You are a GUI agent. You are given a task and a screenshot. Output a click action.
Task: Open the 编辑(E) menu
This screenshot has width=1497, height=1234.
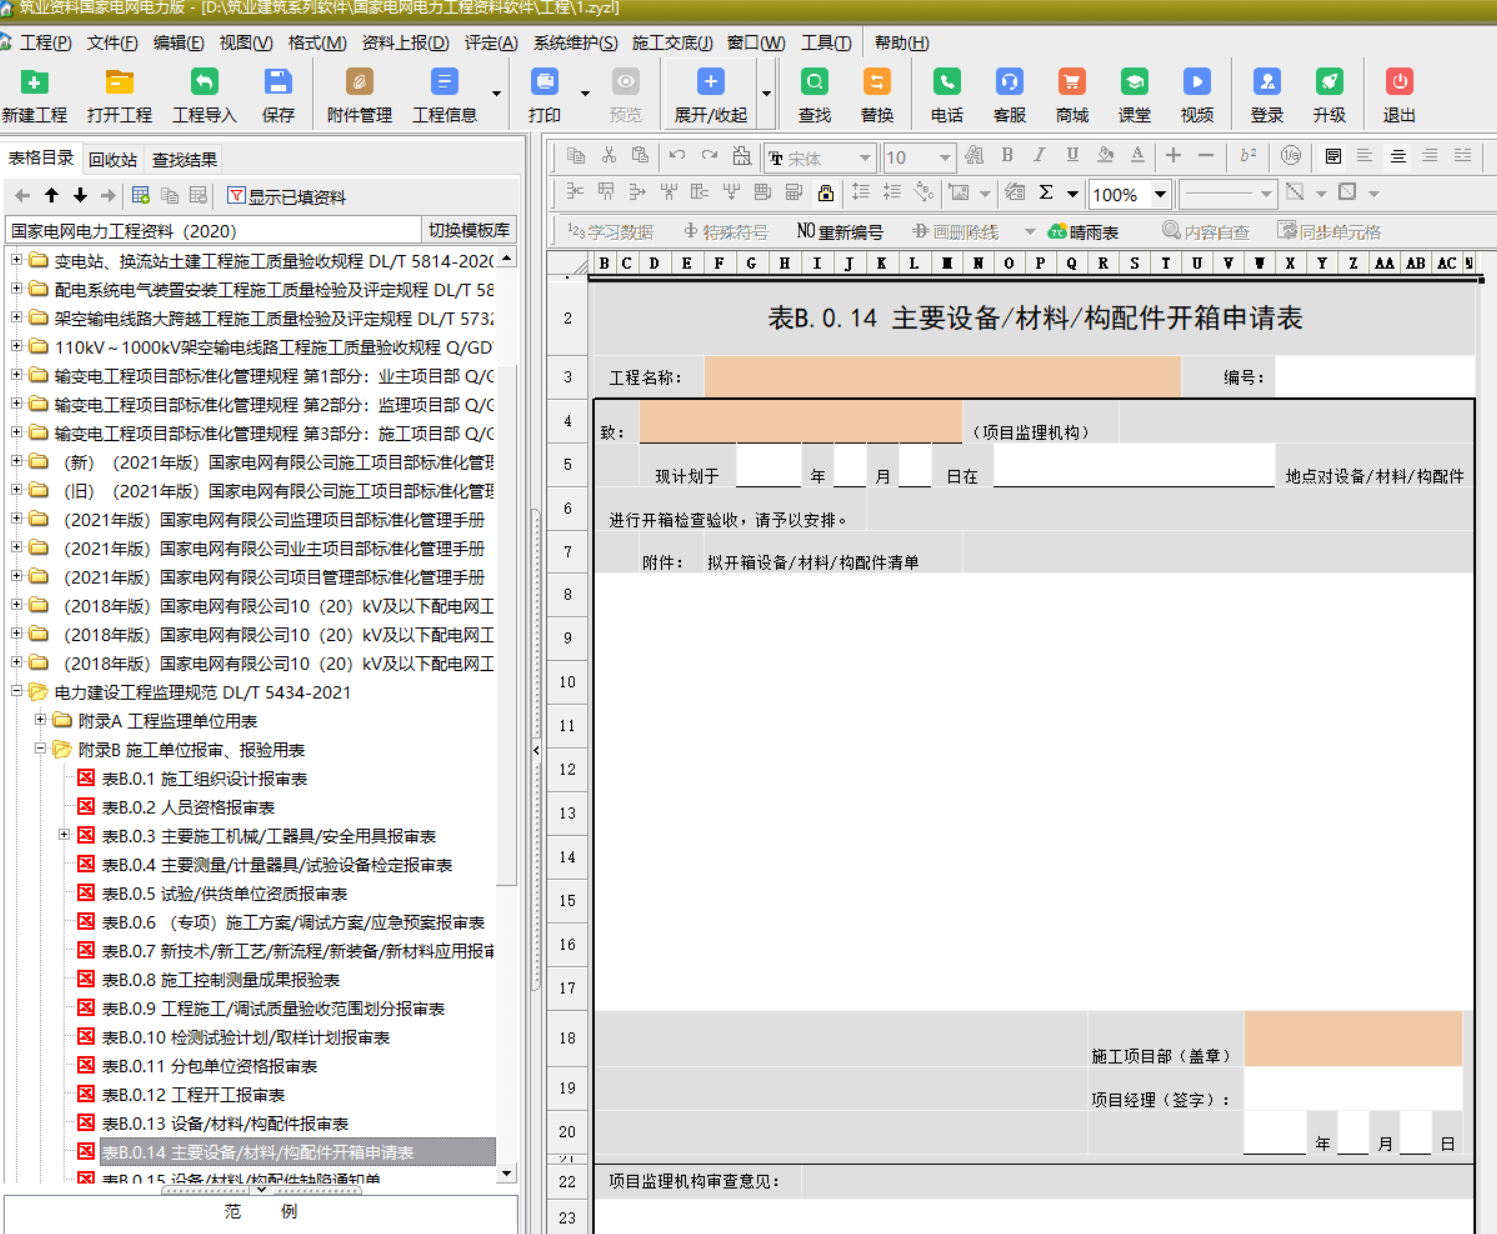click(178, 43)
